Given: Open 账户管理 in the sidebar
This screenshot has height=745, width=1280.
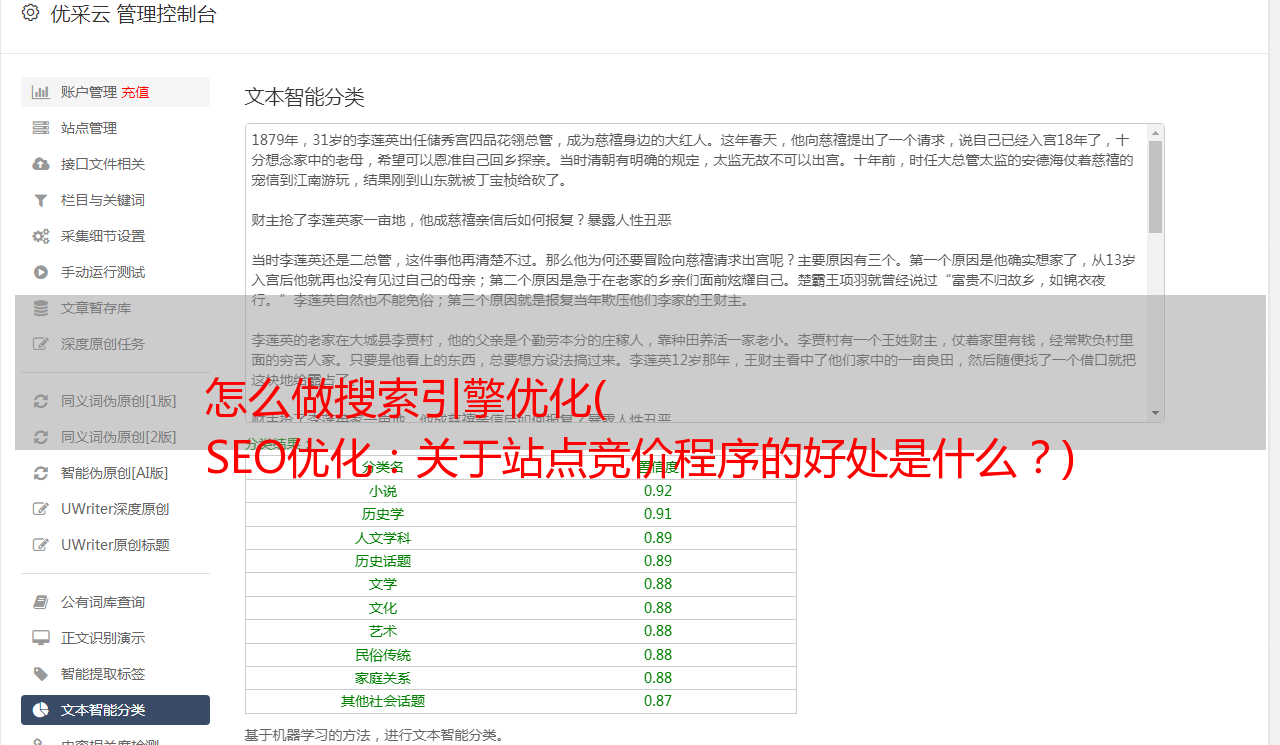Looking at the screenshot, I should pyautogui.click(x=116, y=92).
